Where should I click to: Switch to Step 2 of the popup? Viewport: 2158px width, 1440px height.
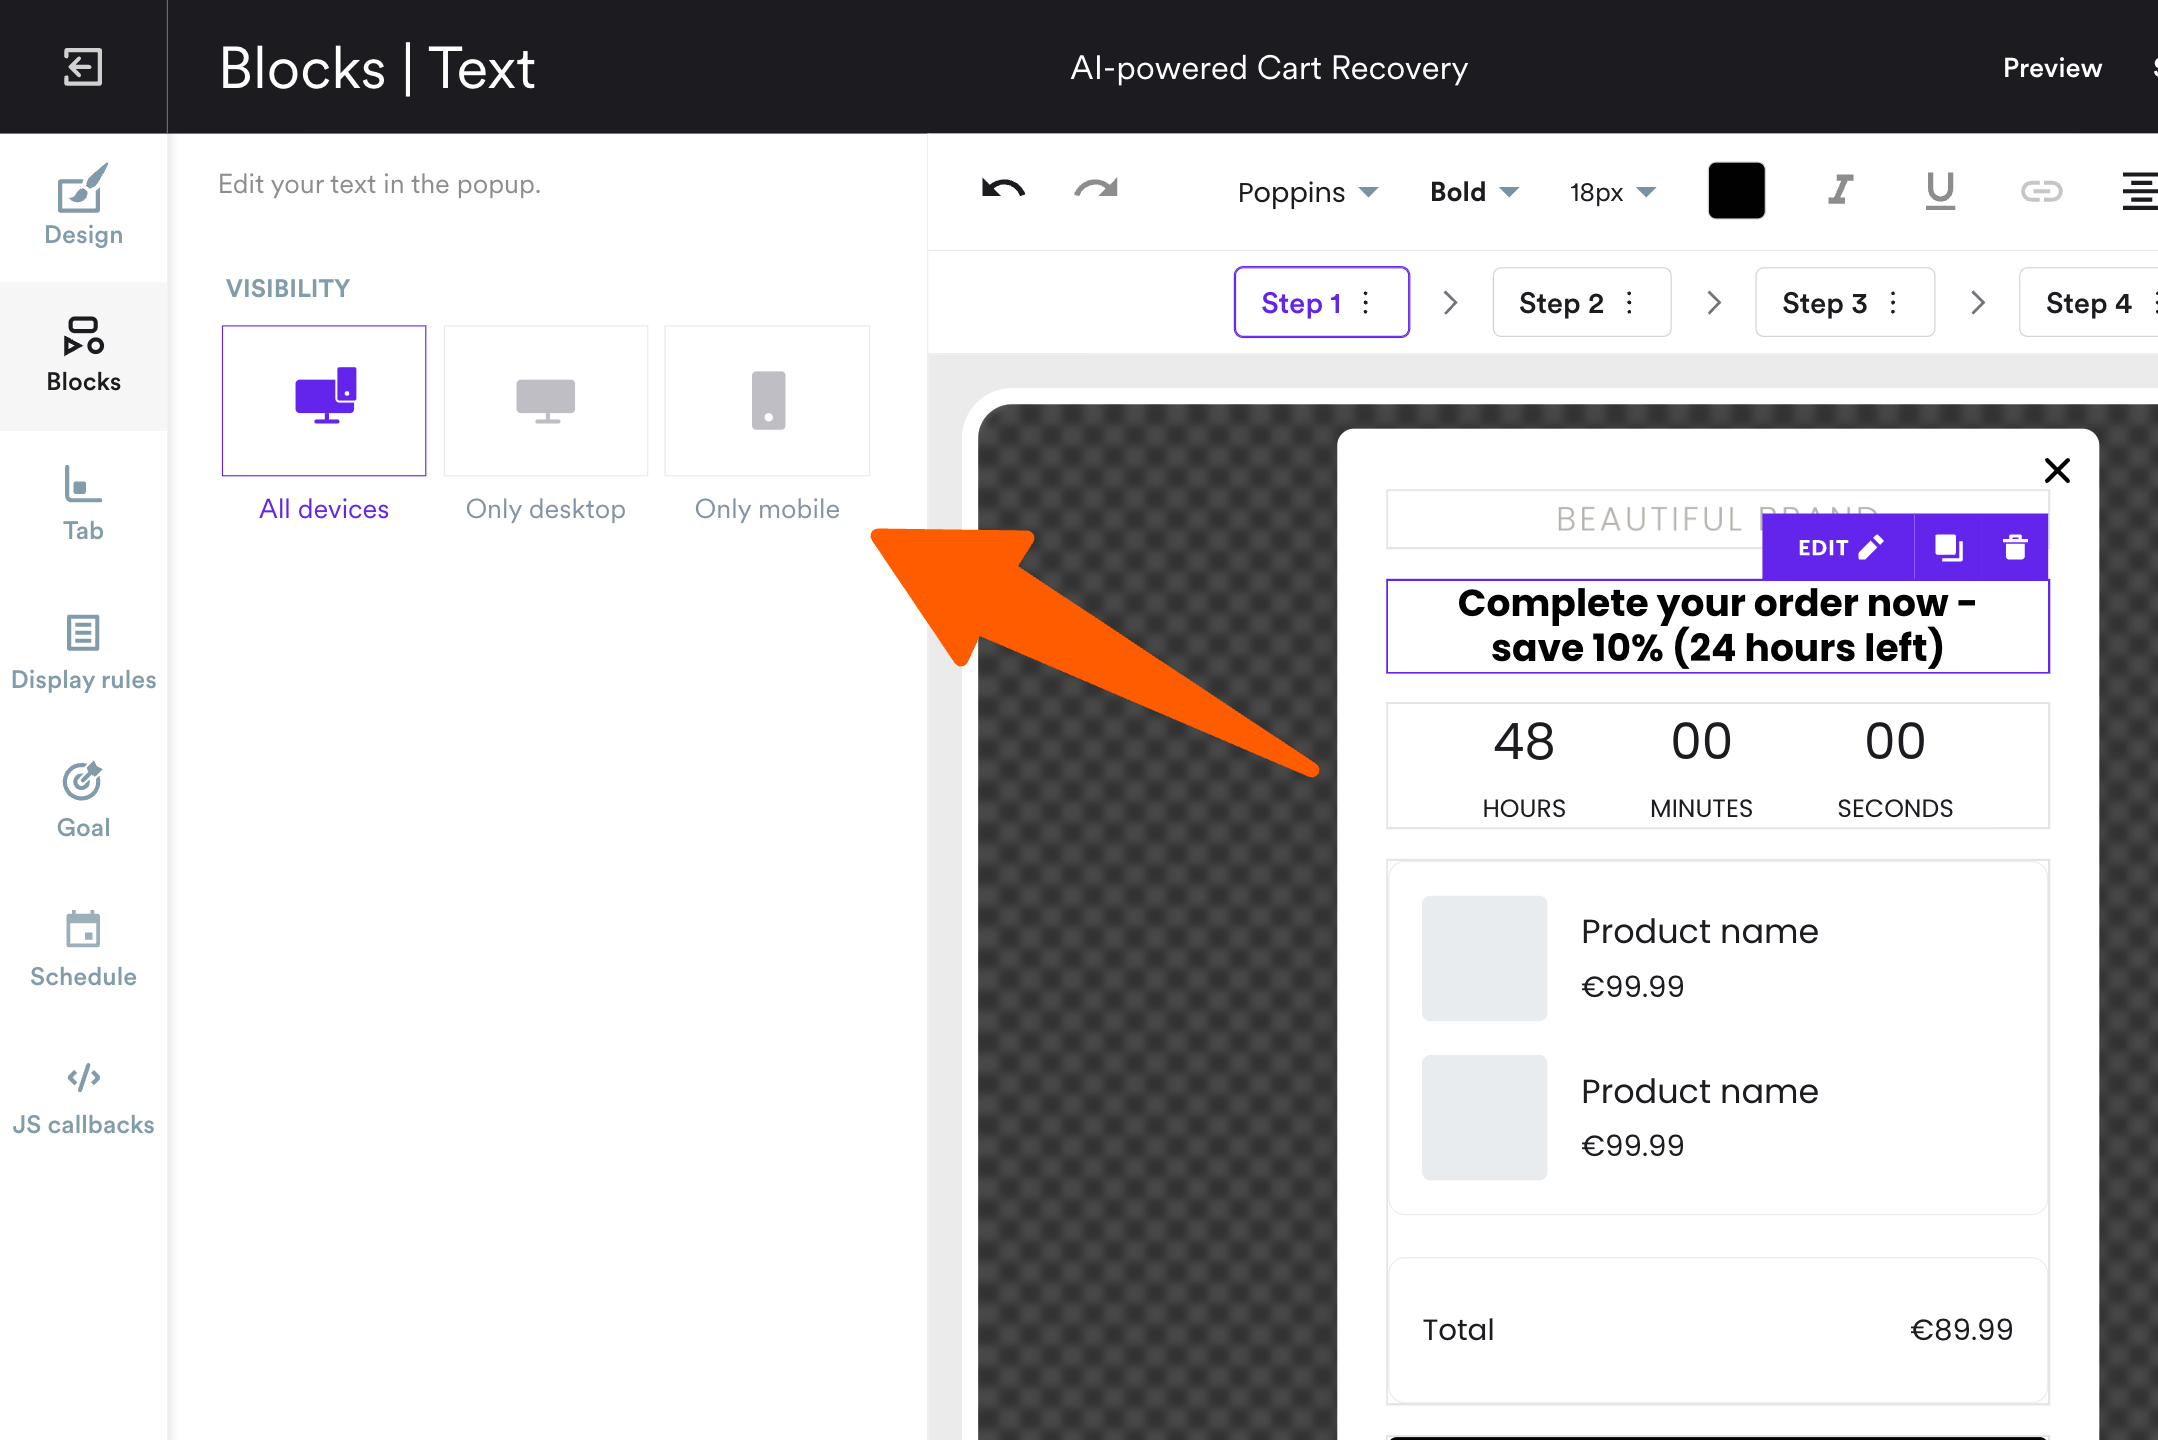[x=1561, y=303]
